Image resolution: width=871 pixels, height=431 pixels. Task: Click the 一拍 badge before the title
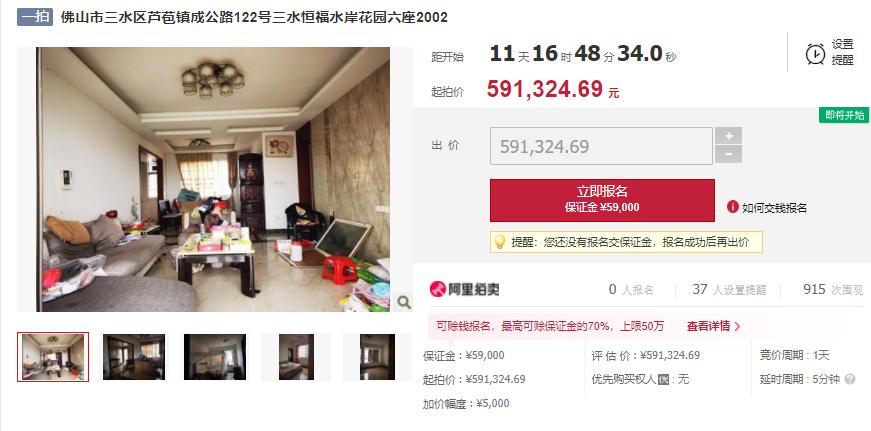point(34,17)
